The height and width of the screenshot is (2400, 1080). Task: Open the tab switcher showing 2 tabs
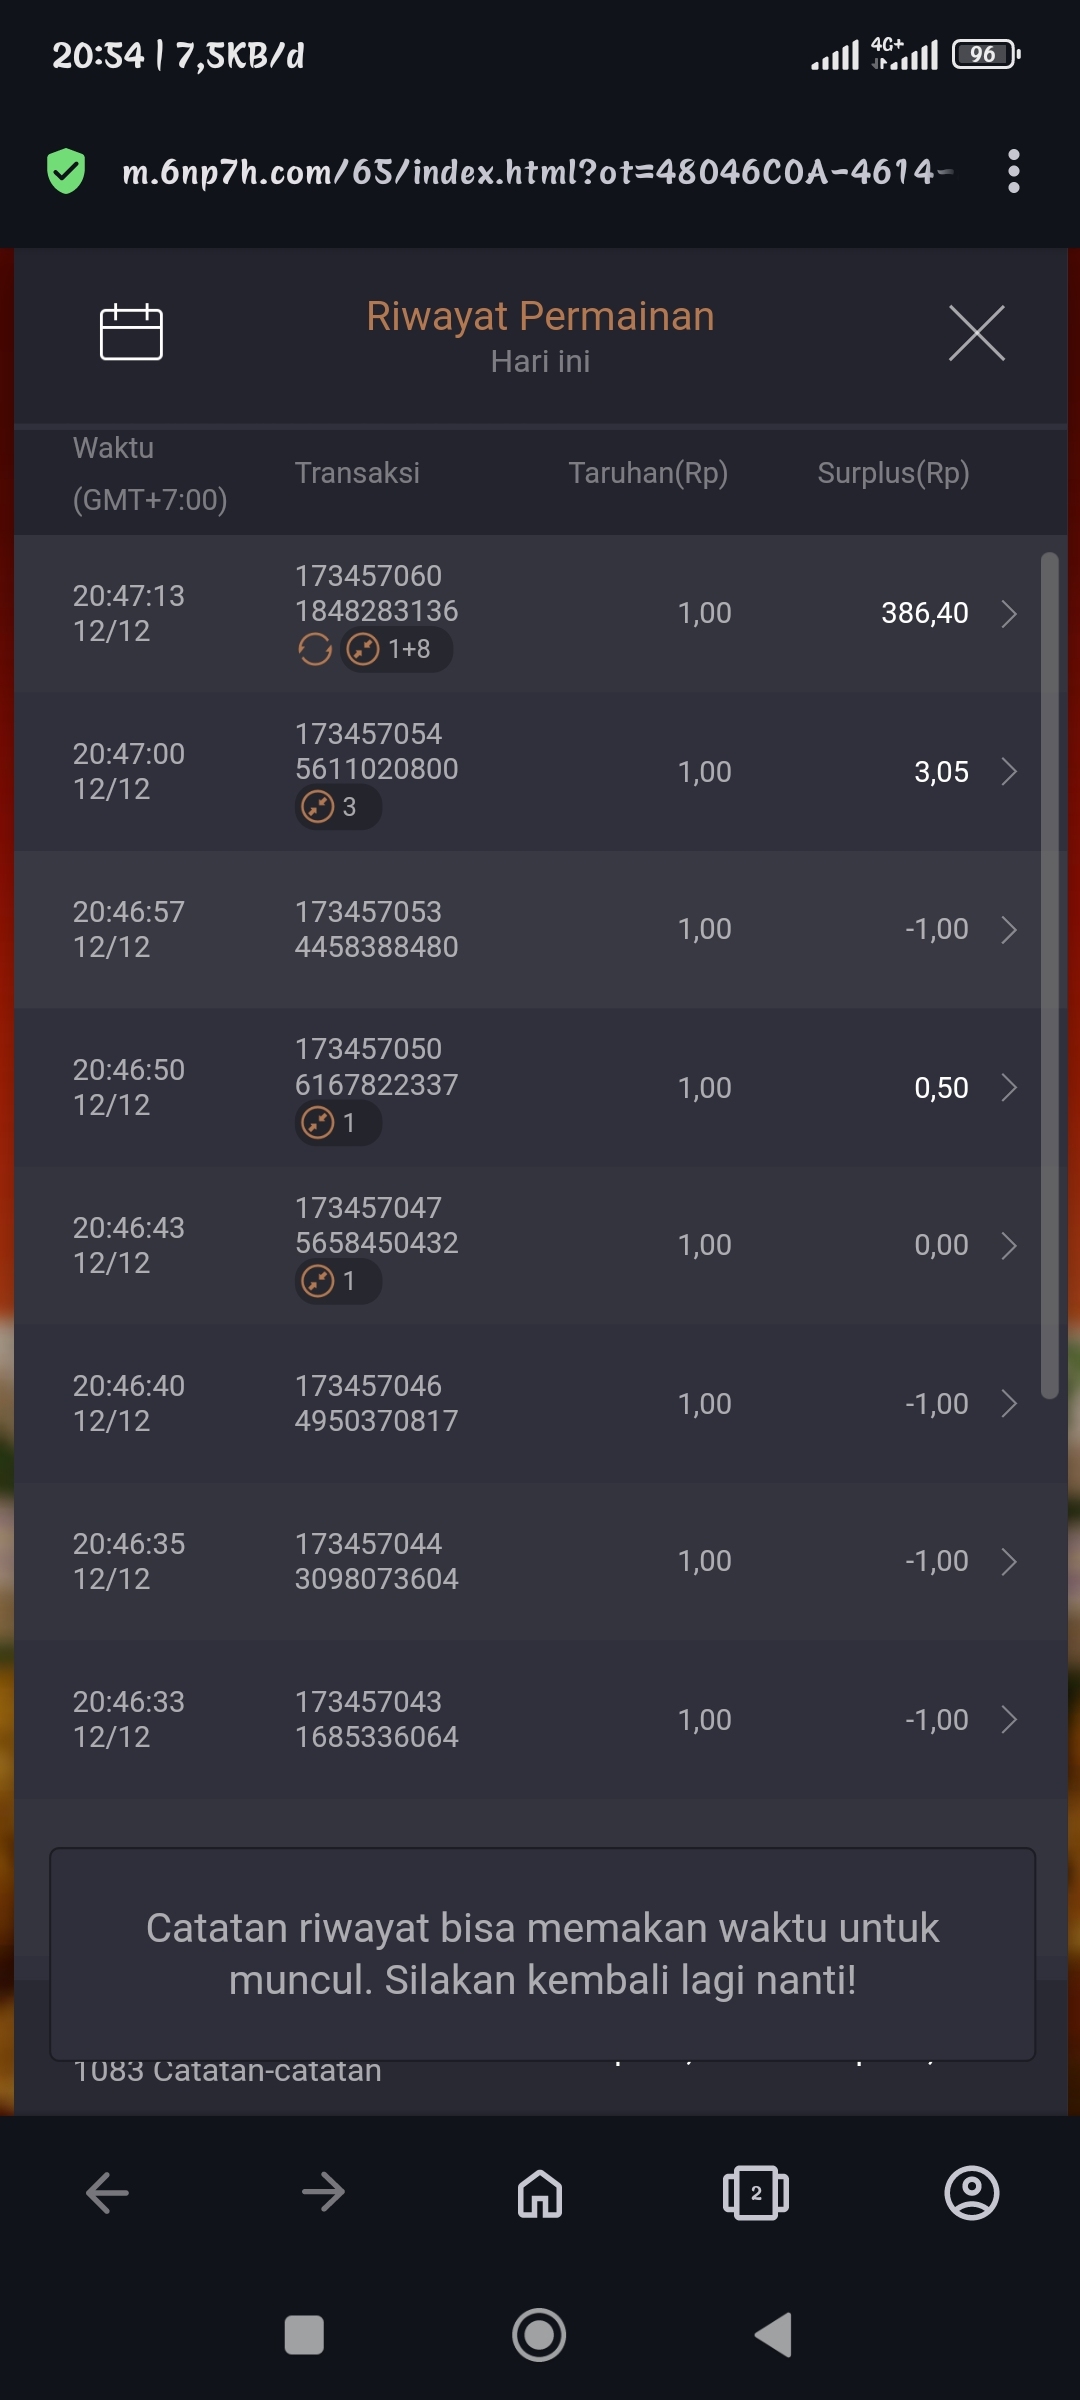755,2193
